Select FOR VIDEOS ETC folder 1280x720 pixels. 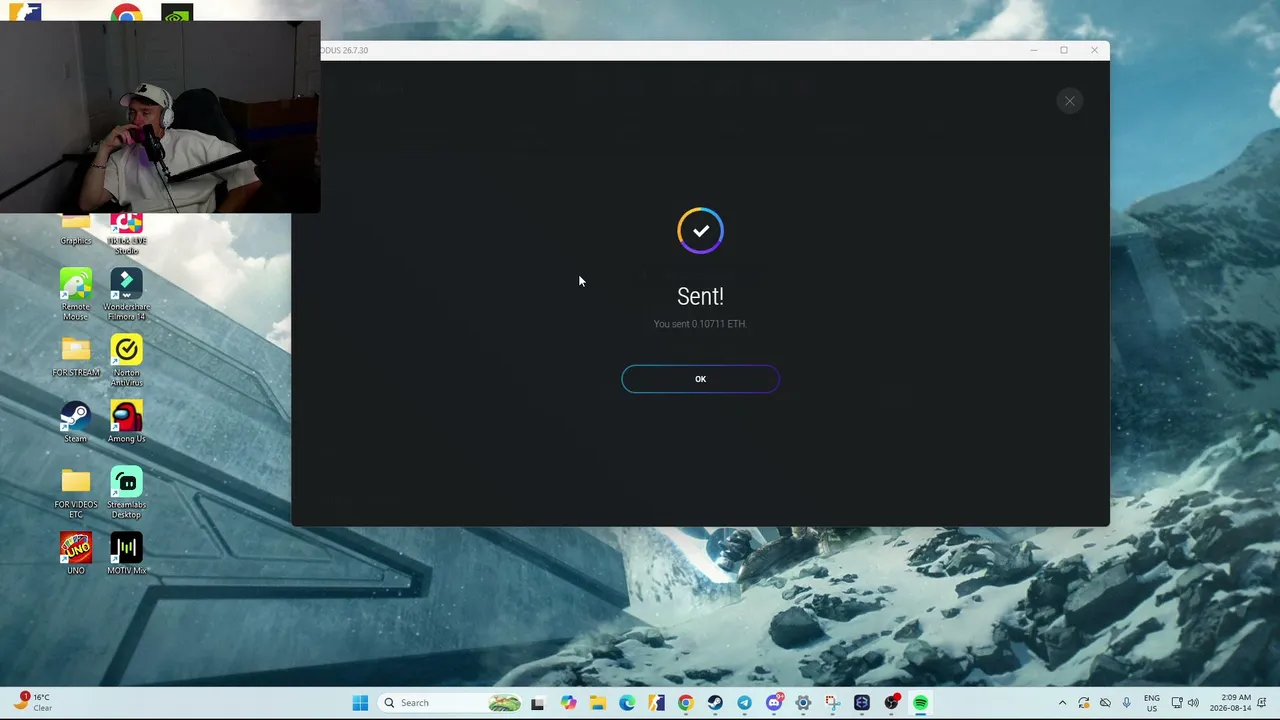point(76,493)
